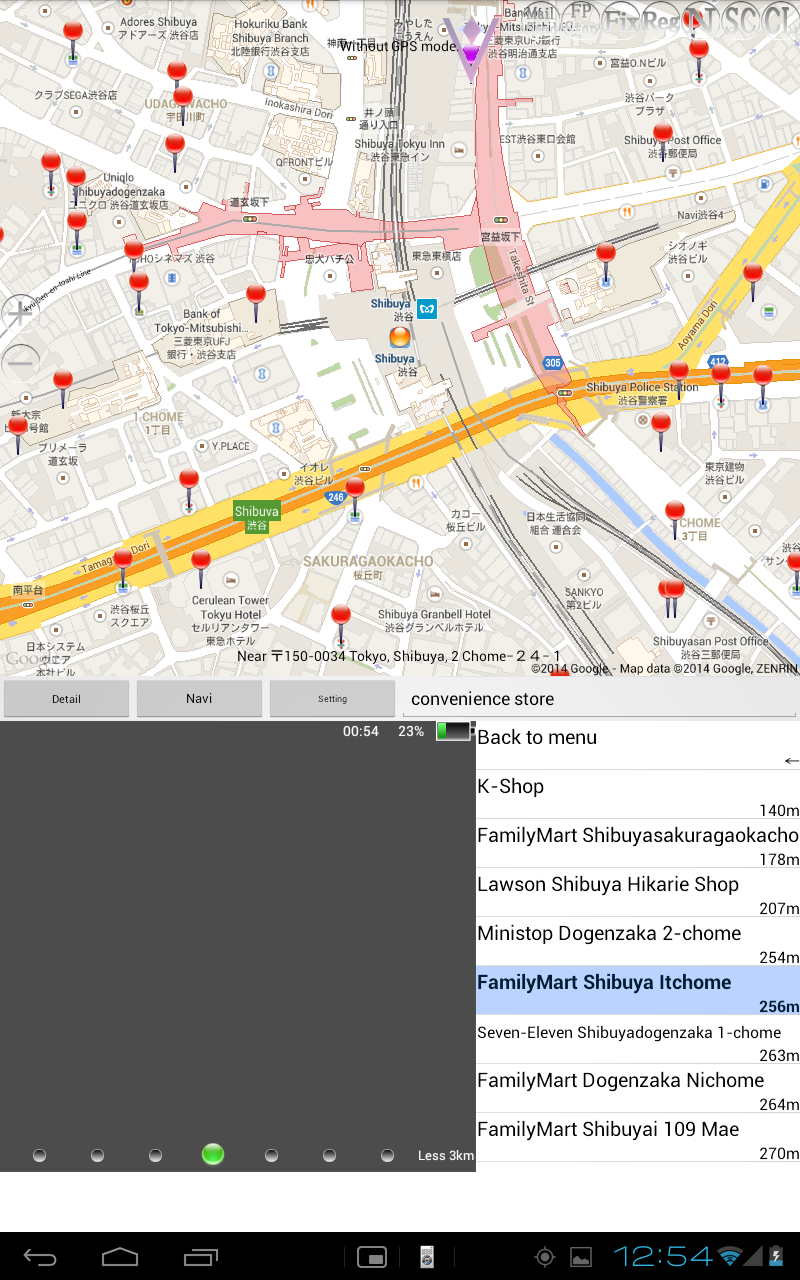800x1280 pixels.
Task: Open Android Recent apps button
Action: 200,1257
